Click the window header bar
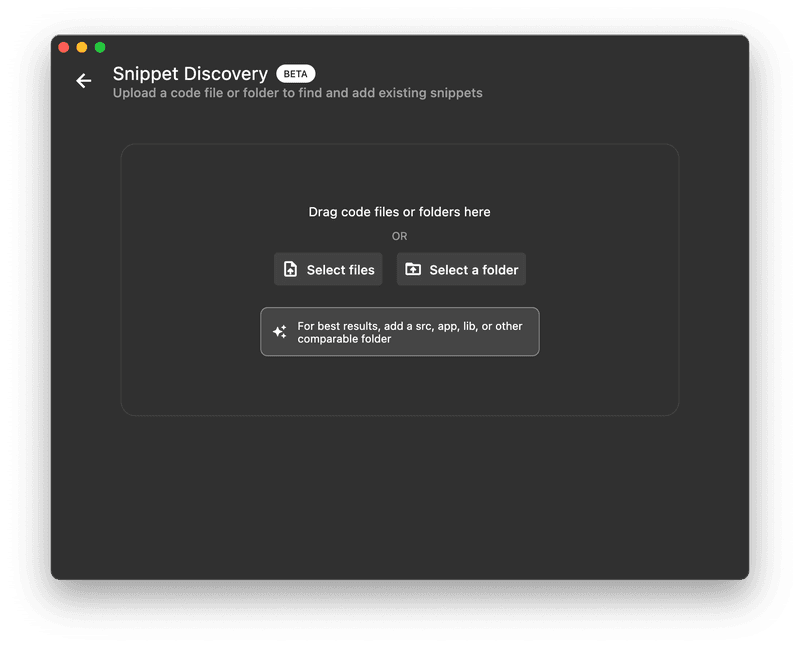Screen dimensions: 800x647 (x=400, y=46)
